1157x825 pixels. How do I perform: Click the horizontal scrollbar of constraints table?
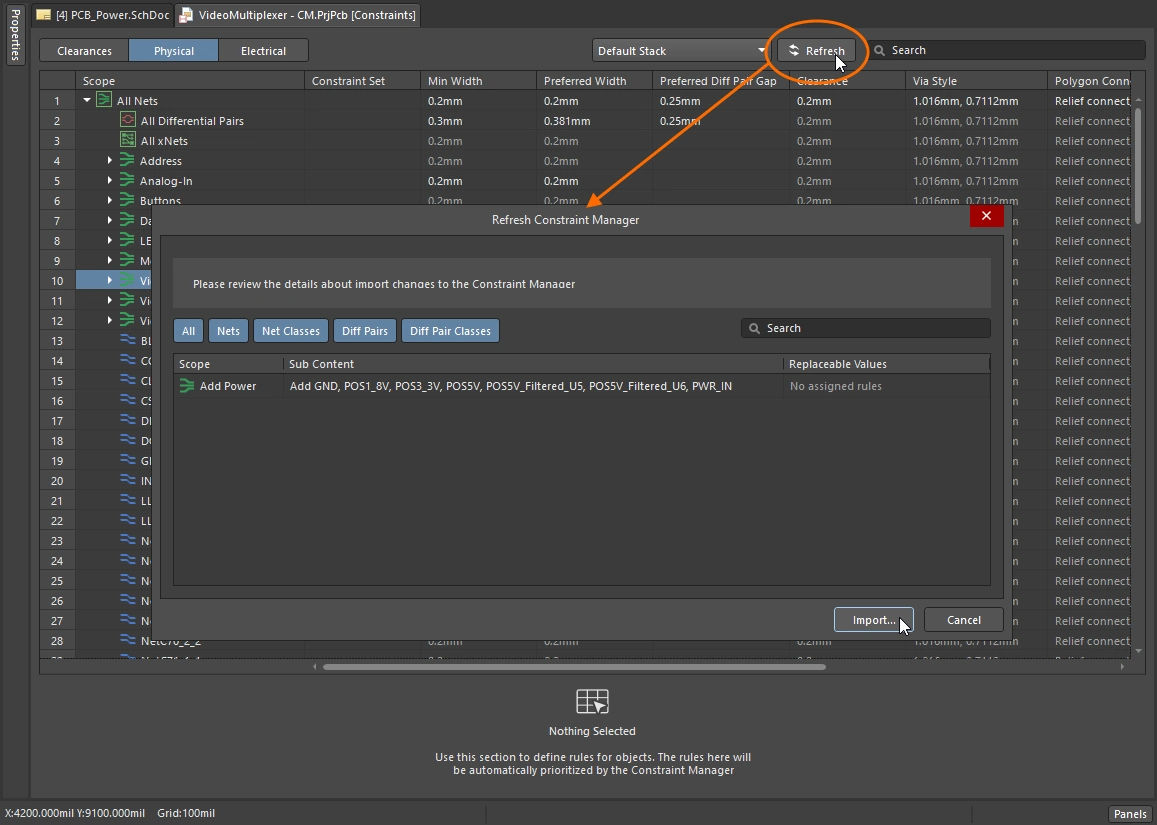574,667
